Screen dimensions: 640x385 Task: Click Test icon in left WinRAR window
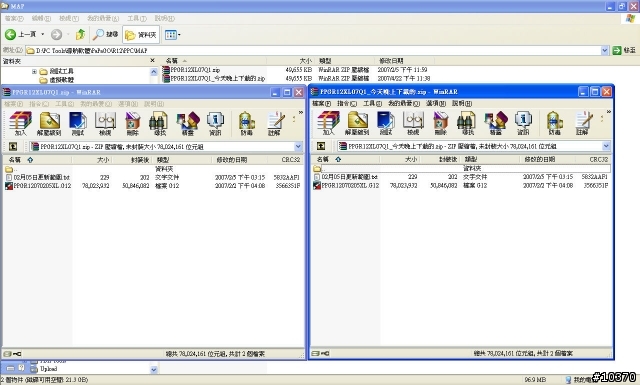(78, 123)
